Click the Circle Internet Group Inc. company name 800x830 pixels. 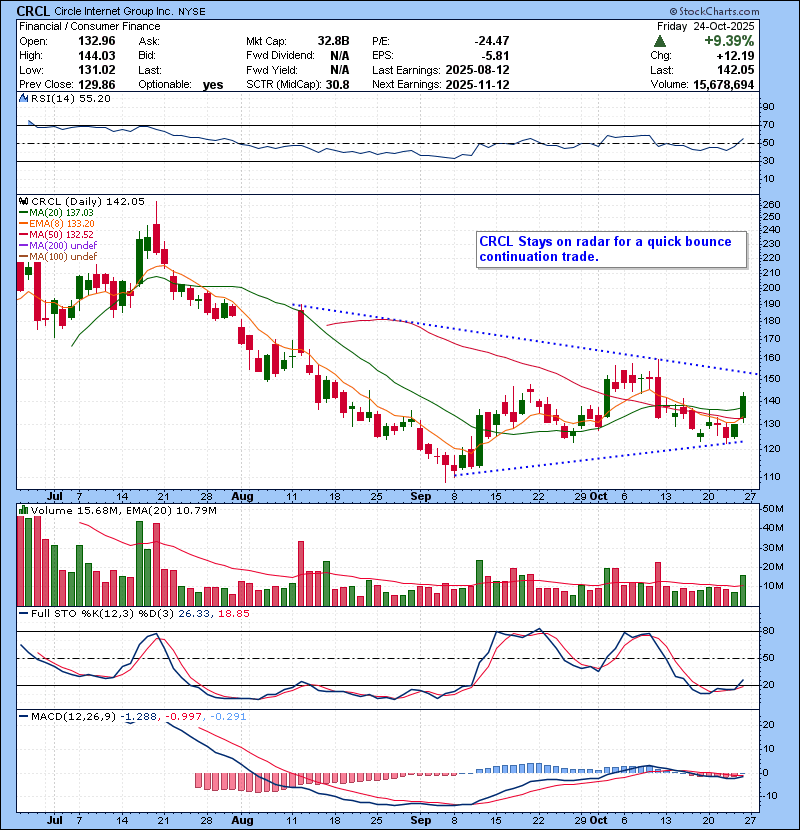click(113, 11)
